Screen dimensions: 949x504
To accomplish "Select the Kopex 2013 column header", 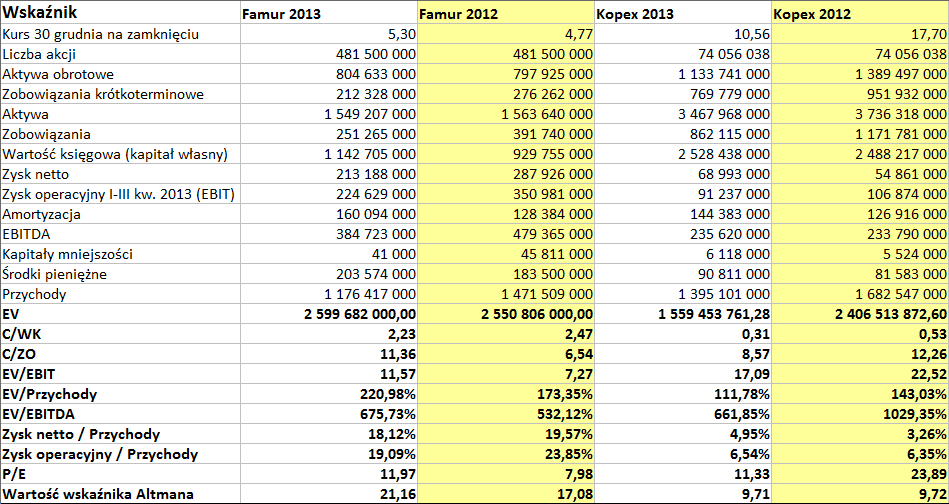I will pyautogui.click(x=683, y=12).
